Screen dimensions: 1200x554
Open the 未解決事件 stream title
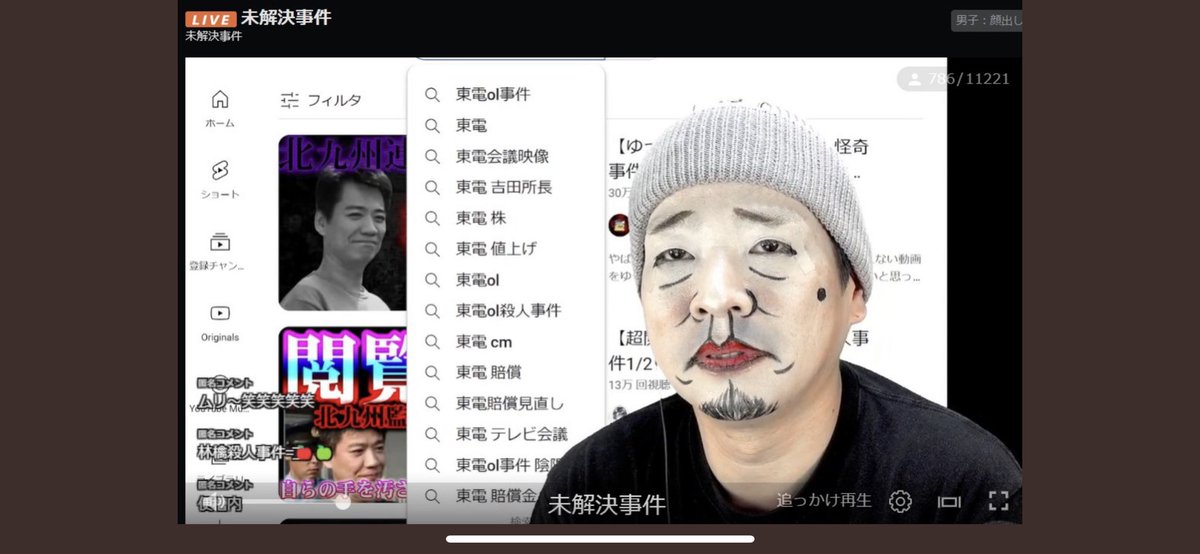tap(286, 17)
